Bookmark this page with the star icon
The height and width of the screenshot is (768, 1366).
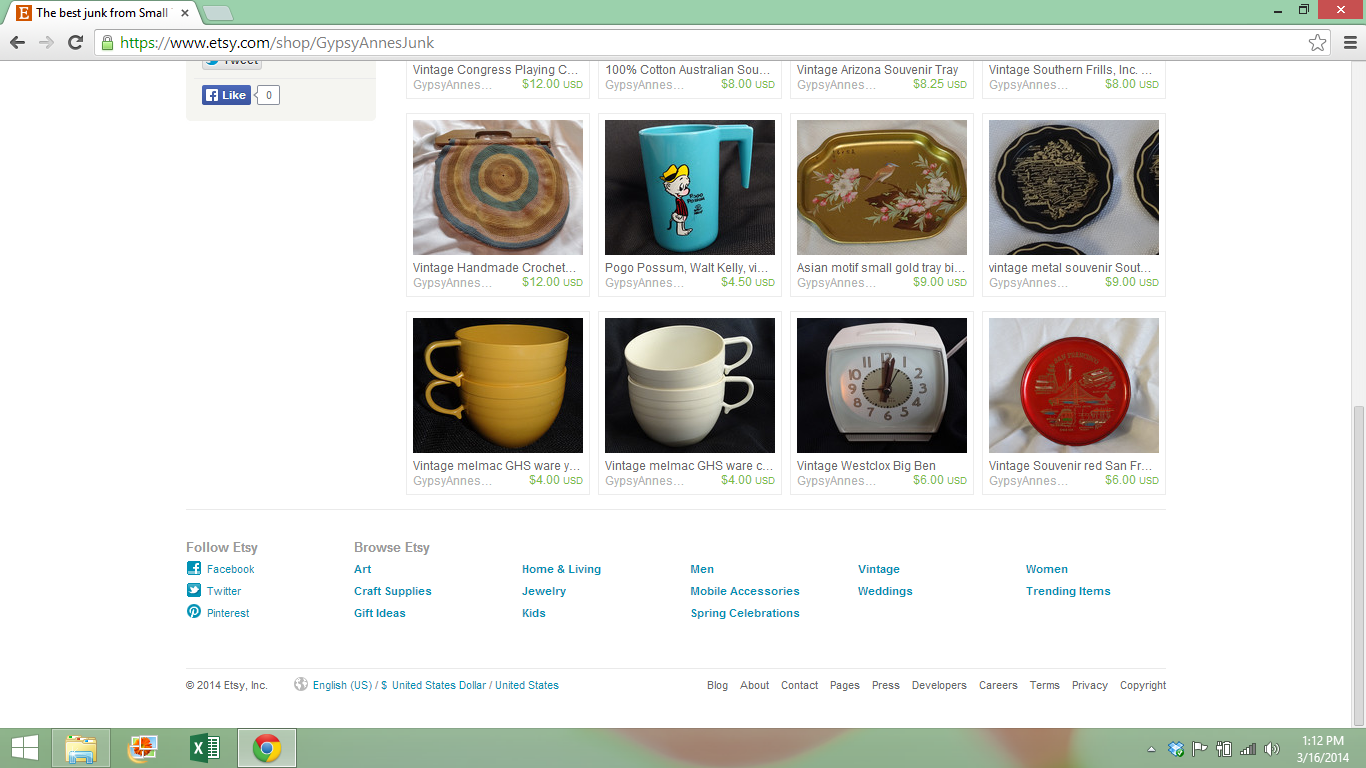1318,42
